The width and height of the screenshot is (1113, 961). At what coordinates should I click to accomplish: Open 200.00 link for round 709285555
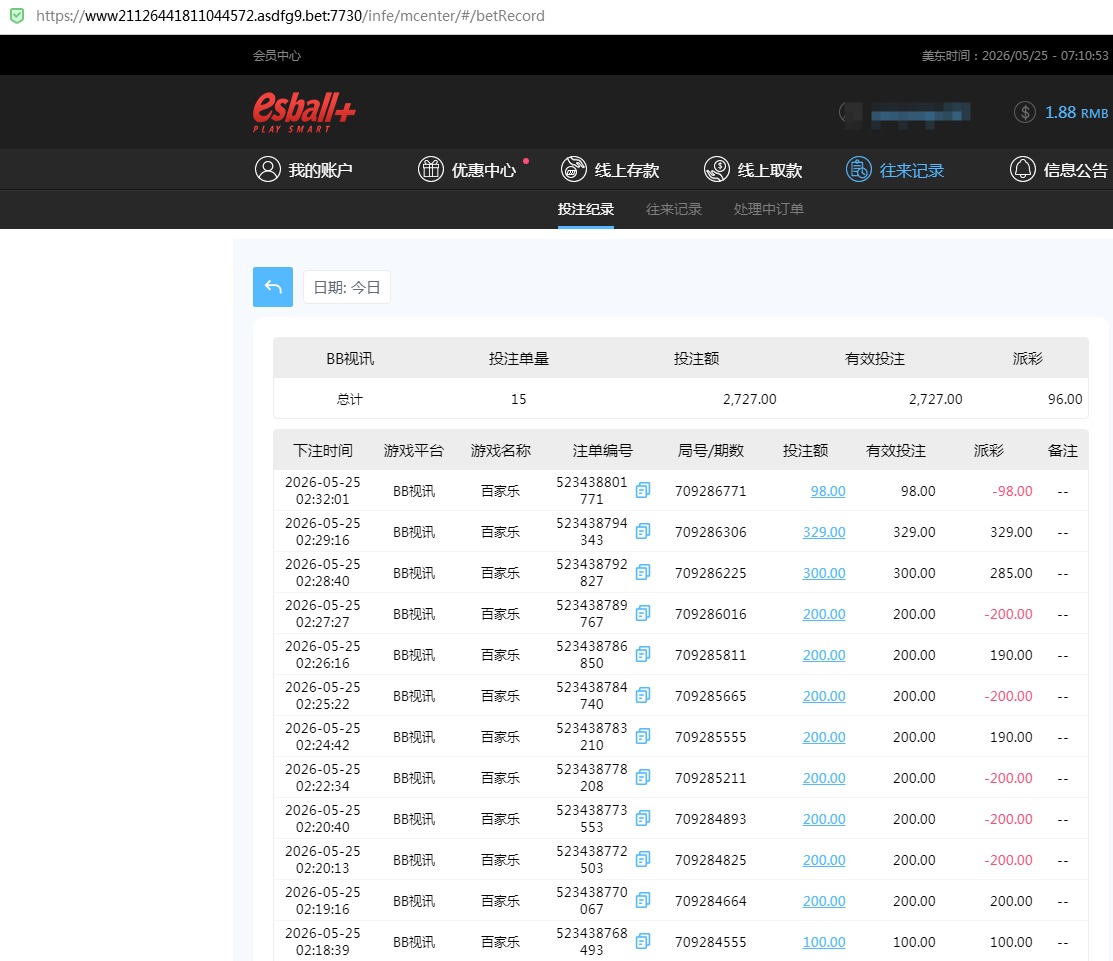pos(823,737)
